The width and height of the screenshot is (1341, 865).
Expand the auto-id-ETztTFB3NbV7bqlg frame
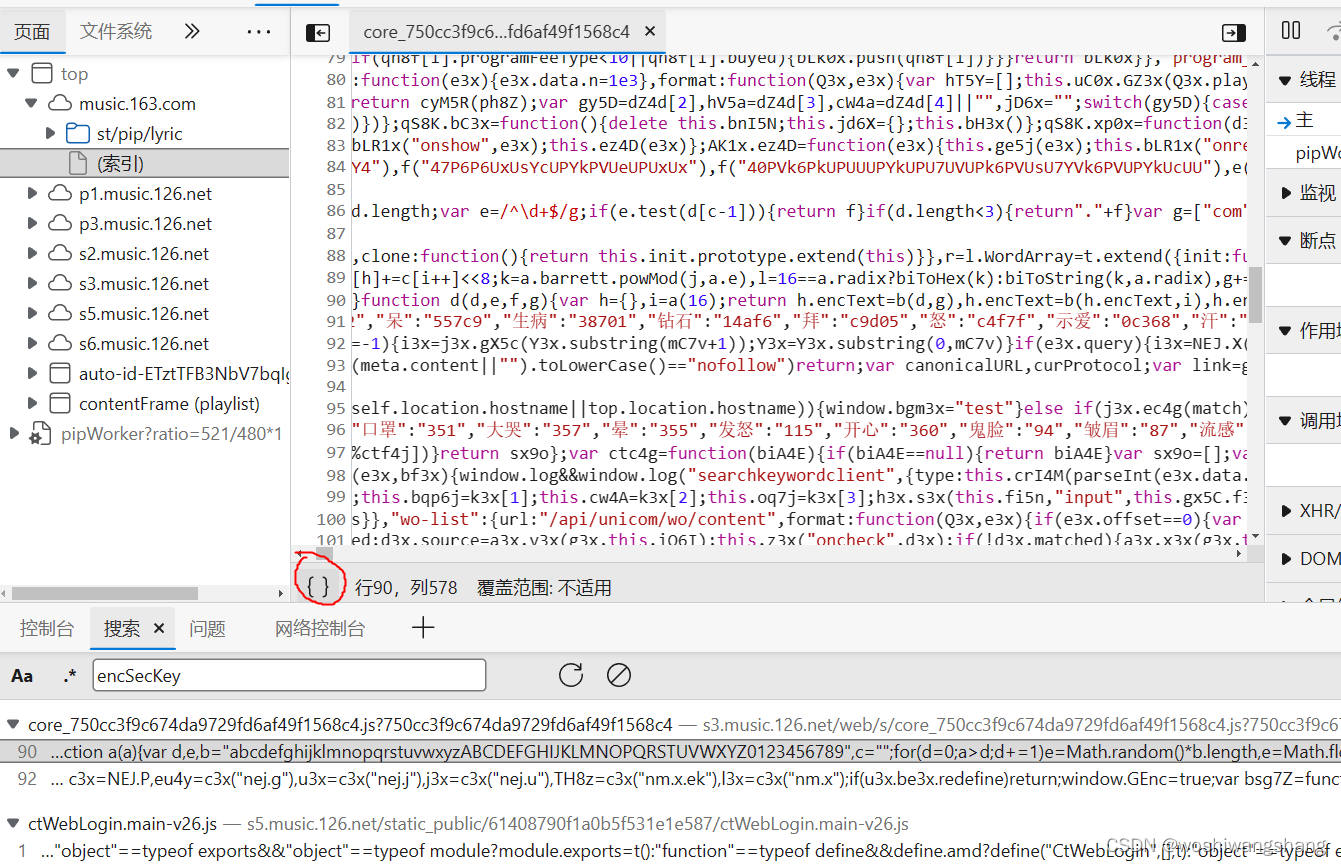[x=32, y=373]
